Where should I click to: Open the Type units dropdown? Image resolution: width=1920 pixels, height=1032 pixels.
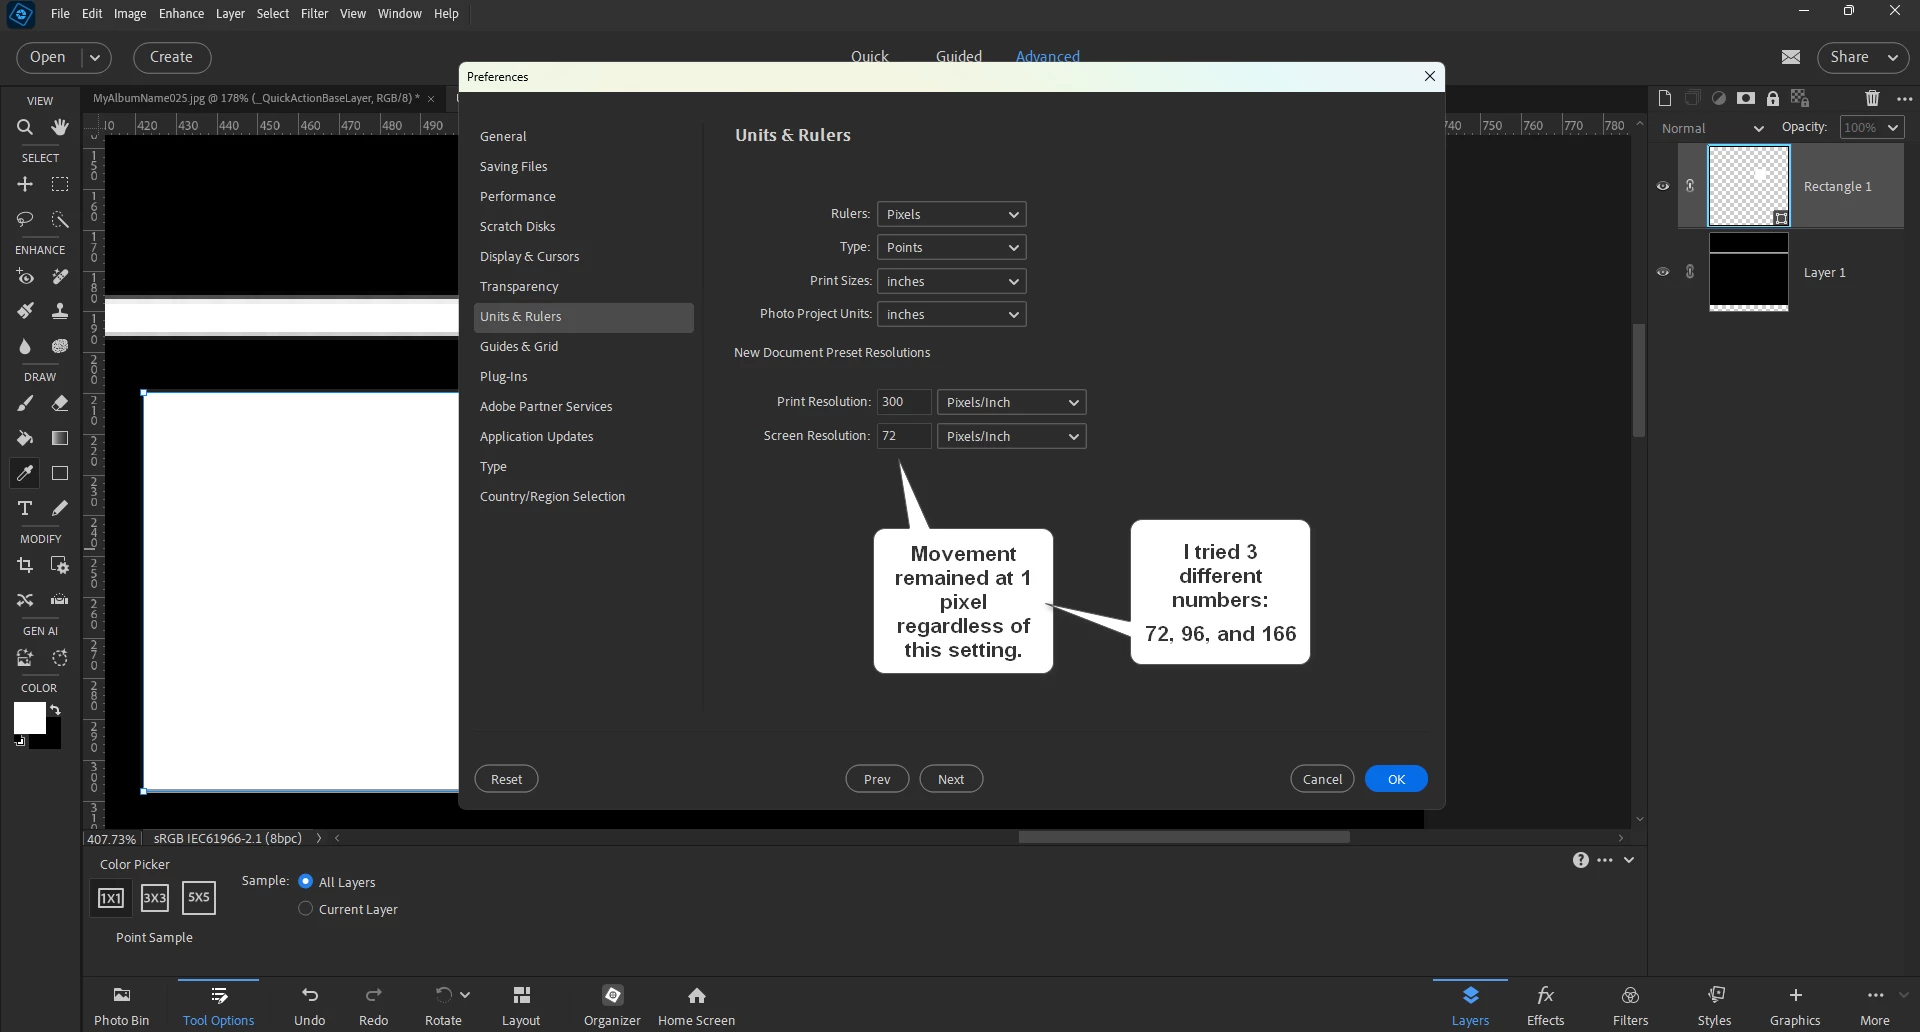[952, 247]
